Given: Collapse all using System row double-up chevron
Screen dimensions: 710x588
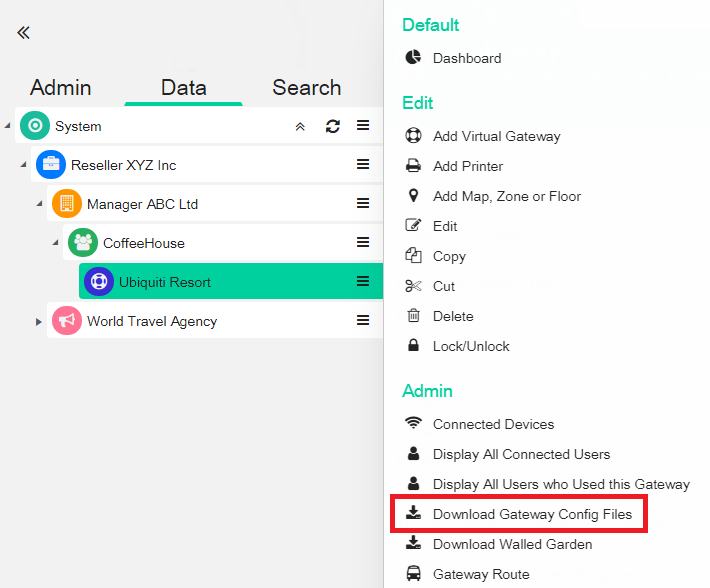Looking at the screenshot, I should click(x=300, y=126).
